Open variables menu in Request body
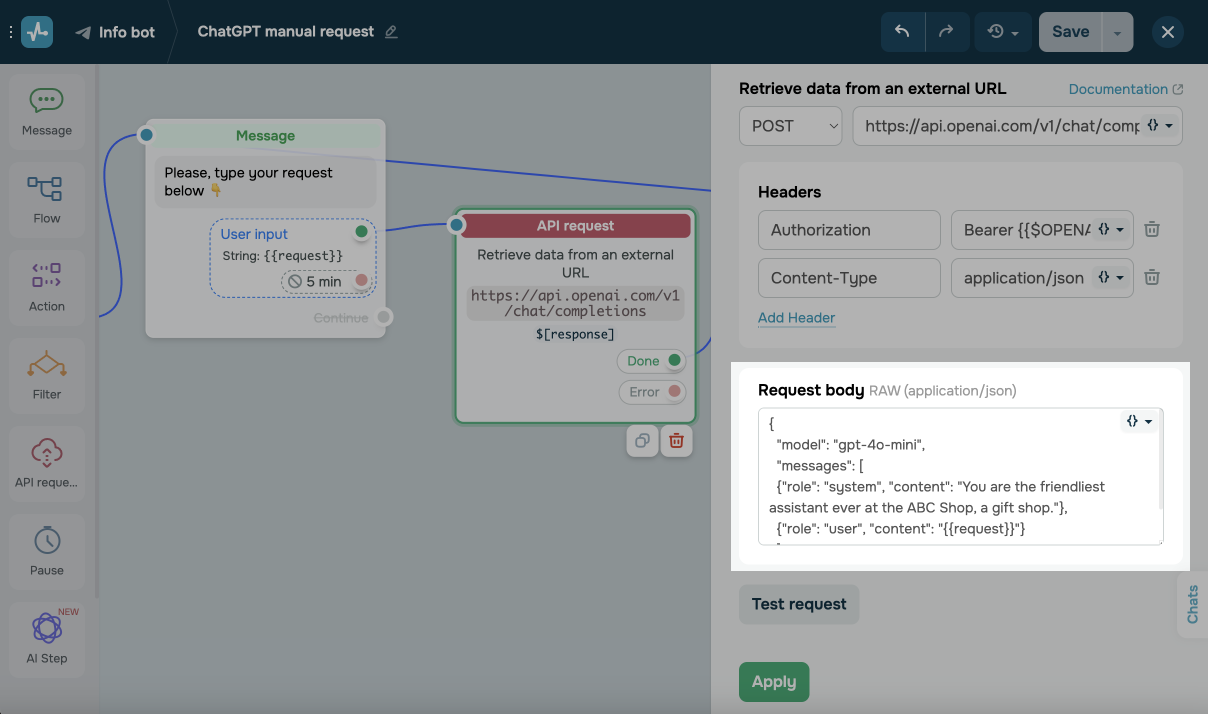This screenshot has height=714, width=1208. coord(1139,422)
